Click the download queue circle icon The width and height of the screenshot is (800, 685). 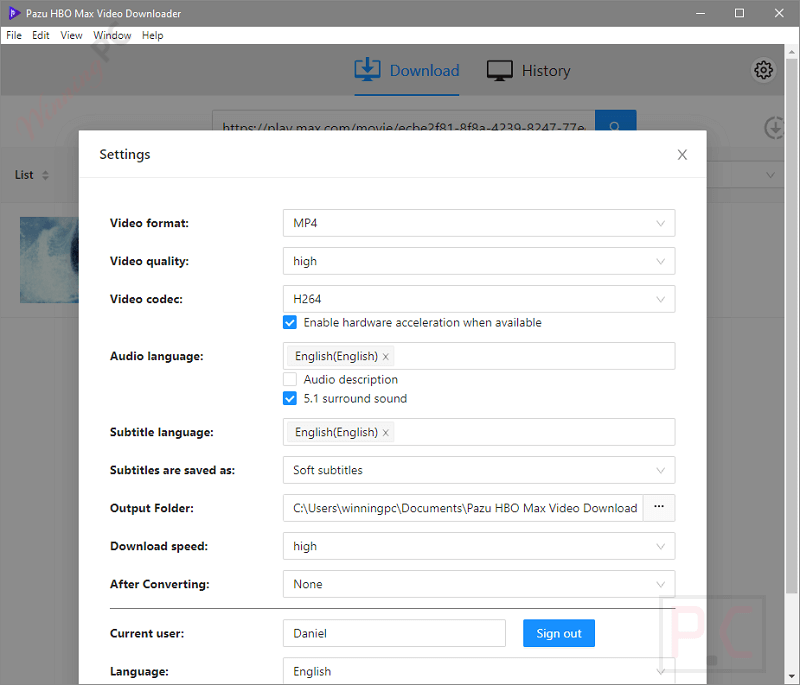(x=774, y=128)
